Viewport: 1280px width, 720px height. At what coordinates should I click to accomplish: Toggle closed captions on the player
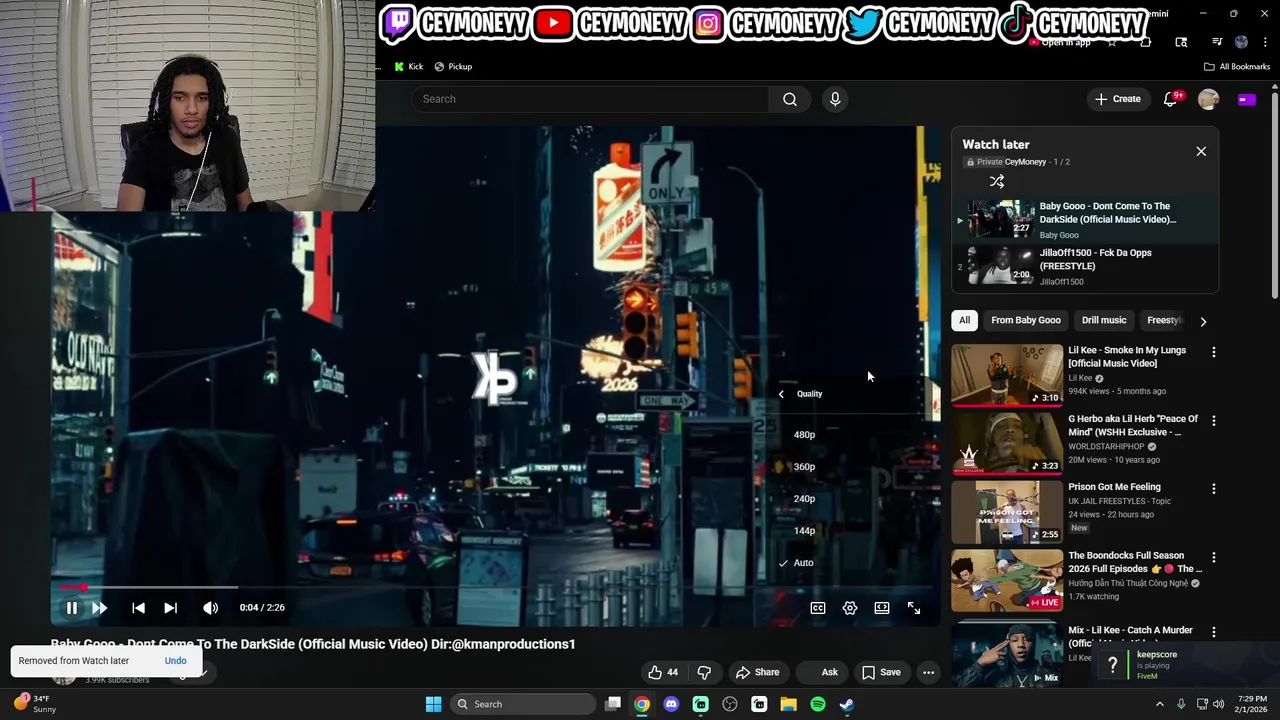818,608
